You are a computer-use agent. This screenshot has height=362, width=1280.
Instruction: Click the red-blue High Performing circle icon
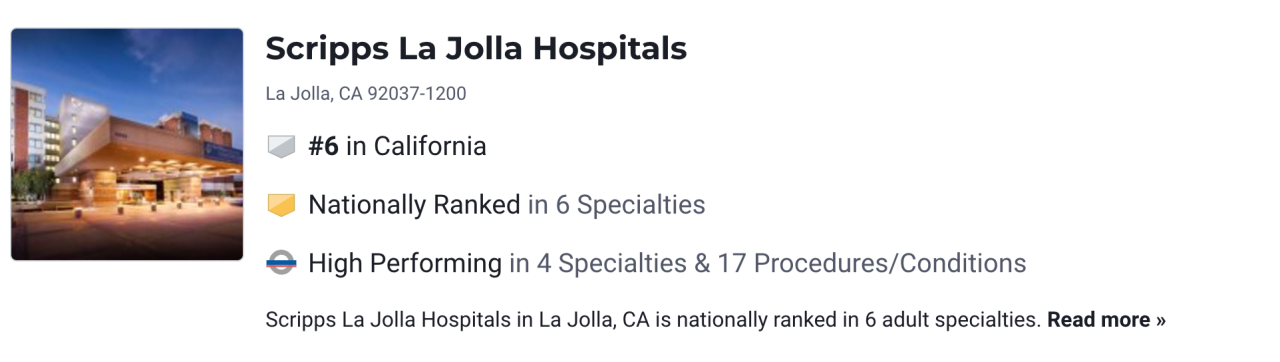(281, 264)
